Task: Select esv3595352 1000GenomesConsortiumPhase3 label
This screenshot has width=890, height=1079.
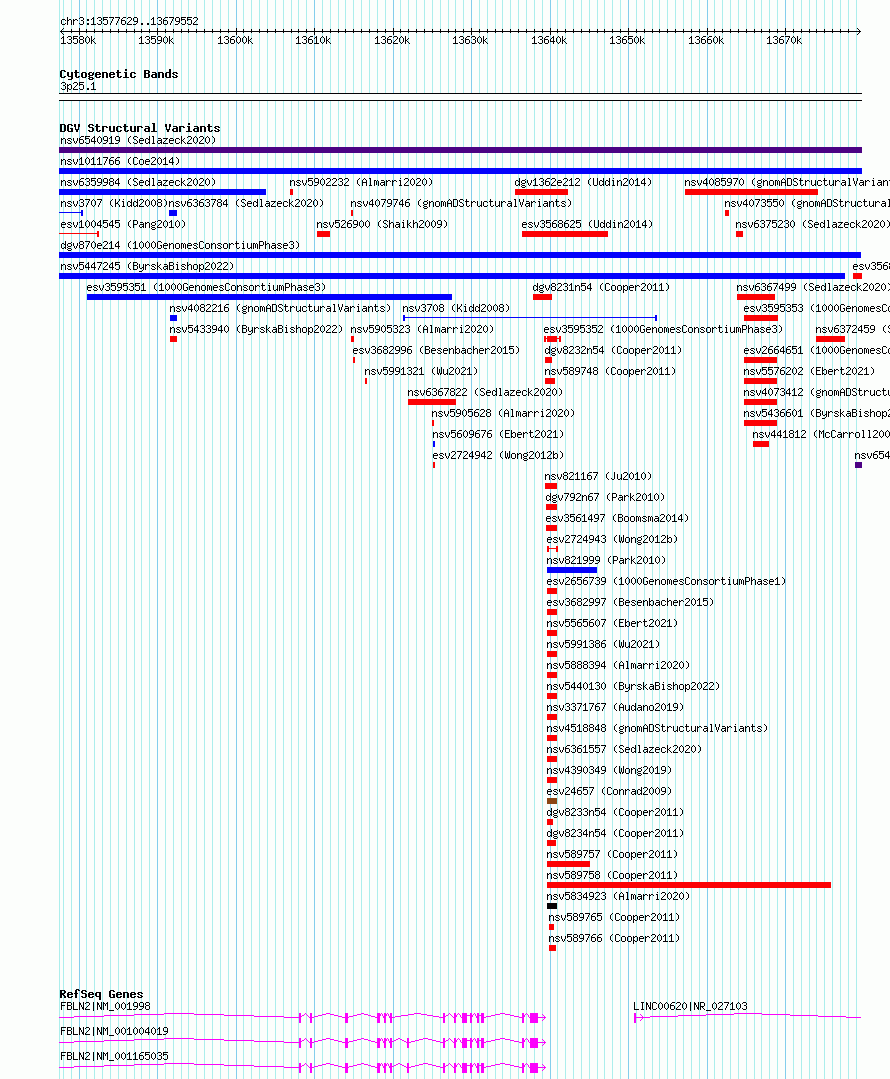Action: pyautogui.click(x=663, y=329)
